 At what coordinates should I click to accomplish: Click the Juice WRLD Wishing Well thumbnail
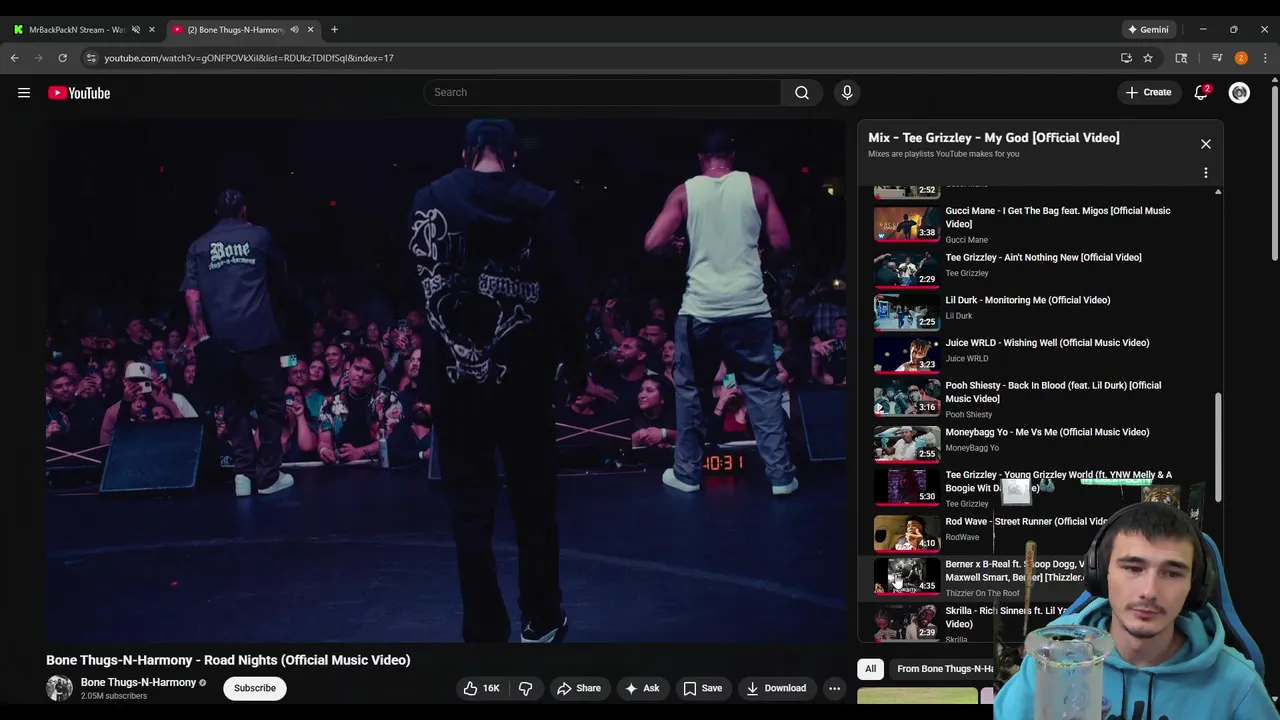pos(907,355)
